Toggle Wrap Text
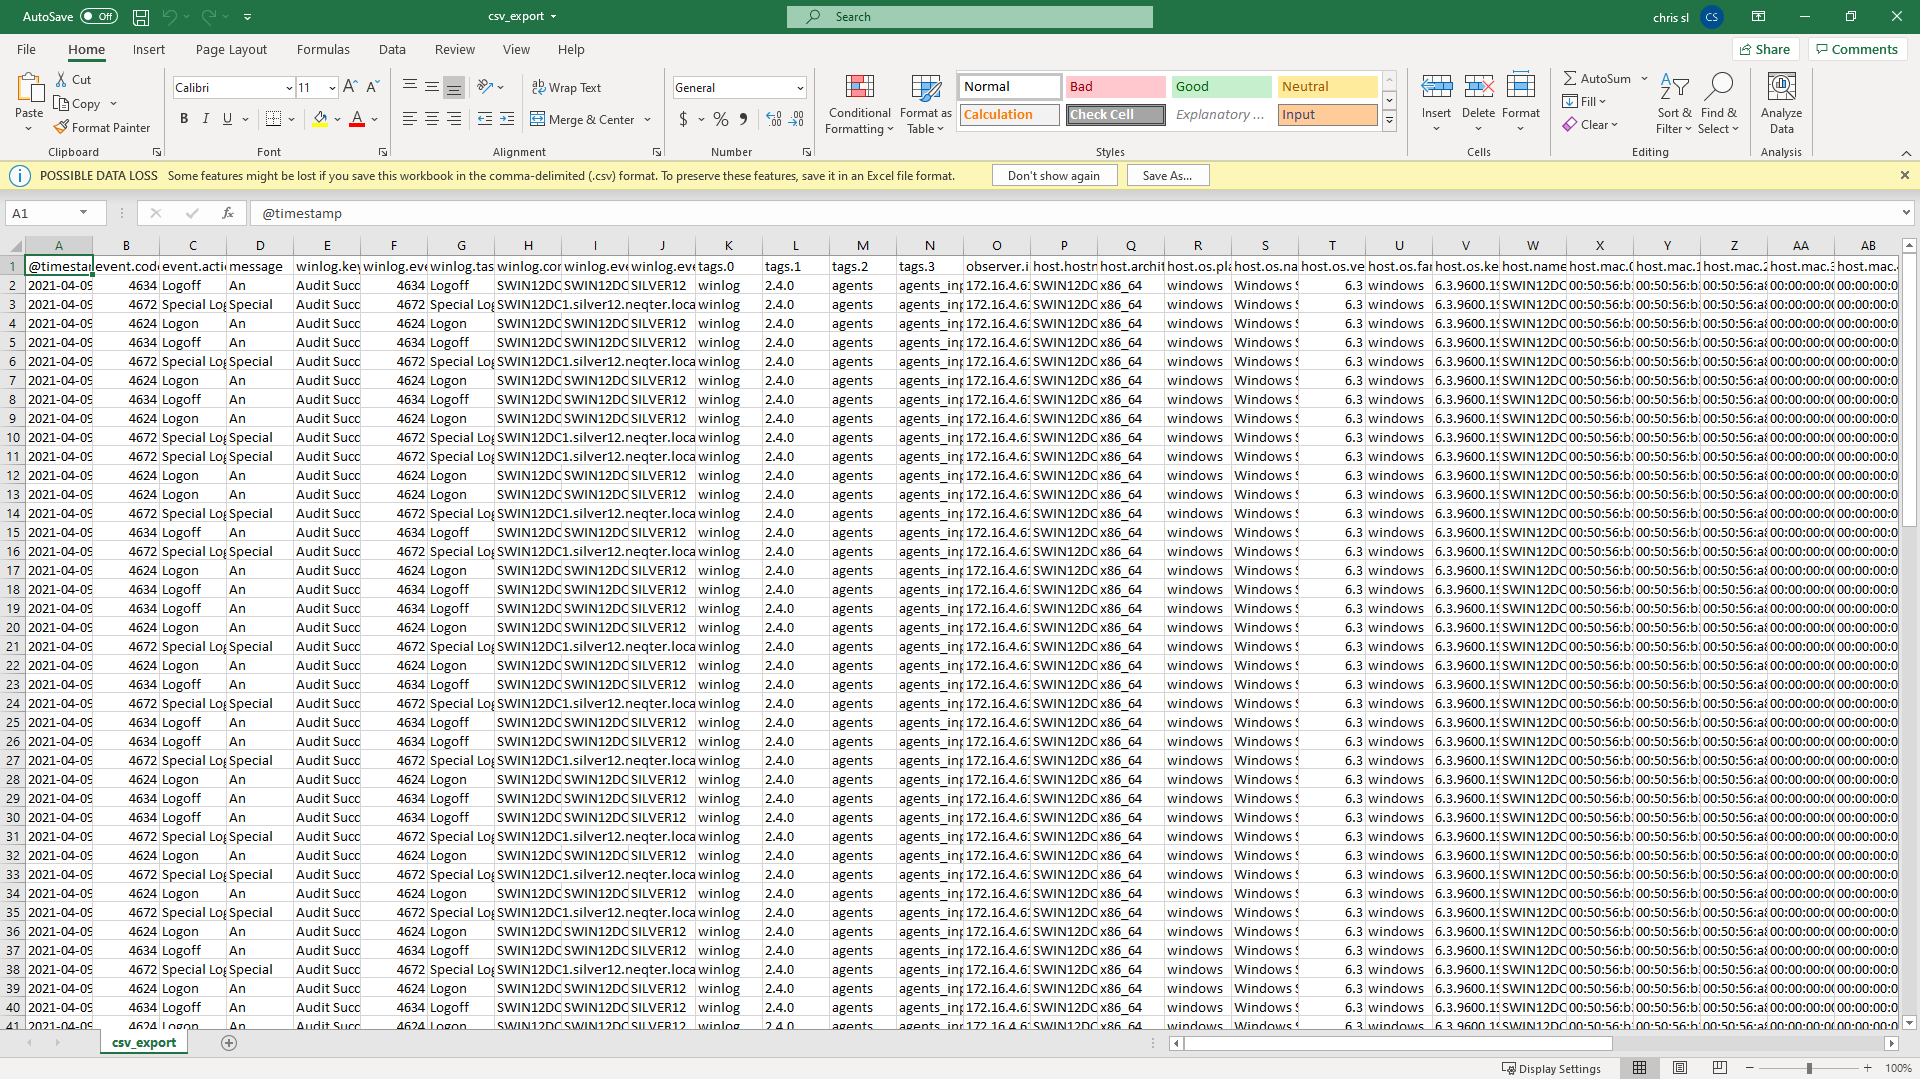 tap(566, 88)
